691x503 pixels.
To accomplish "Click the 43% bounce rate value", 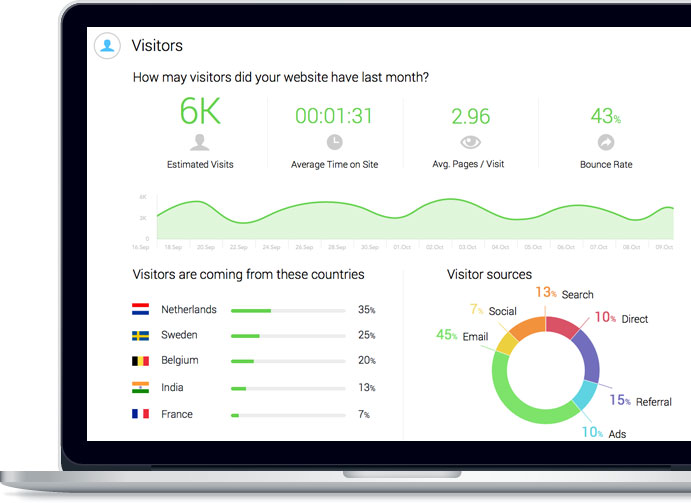I will pos(606,116).
